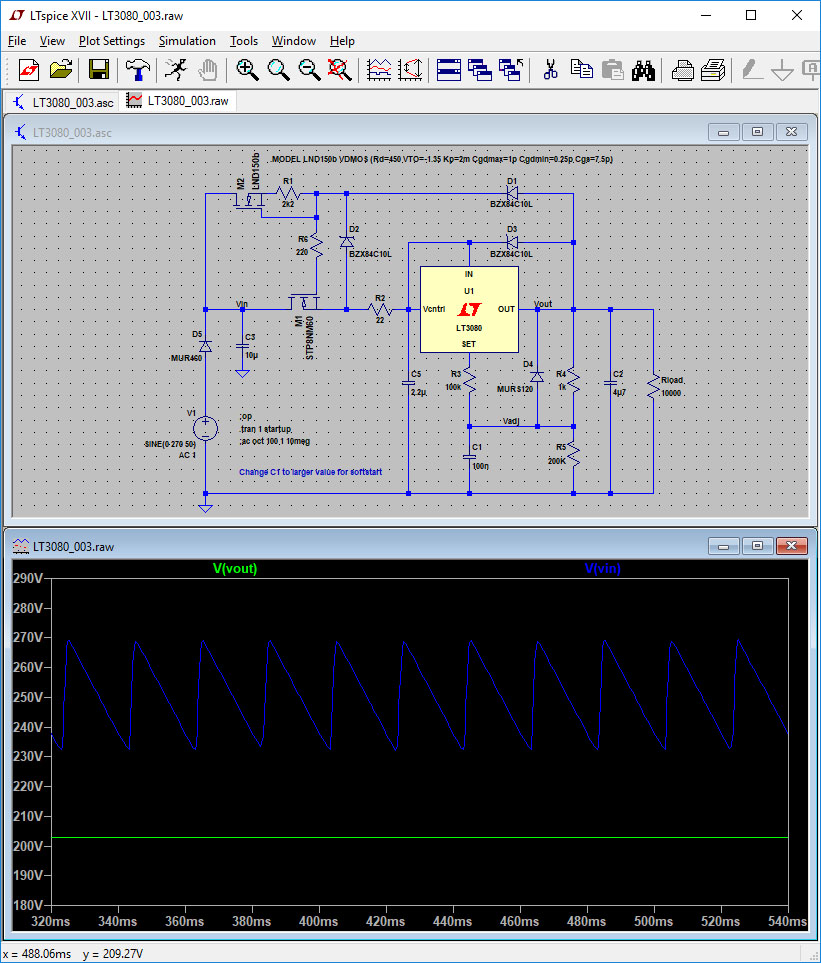Maximize the LT3080_003.asc schematic pane

click(x=757, y=132)
